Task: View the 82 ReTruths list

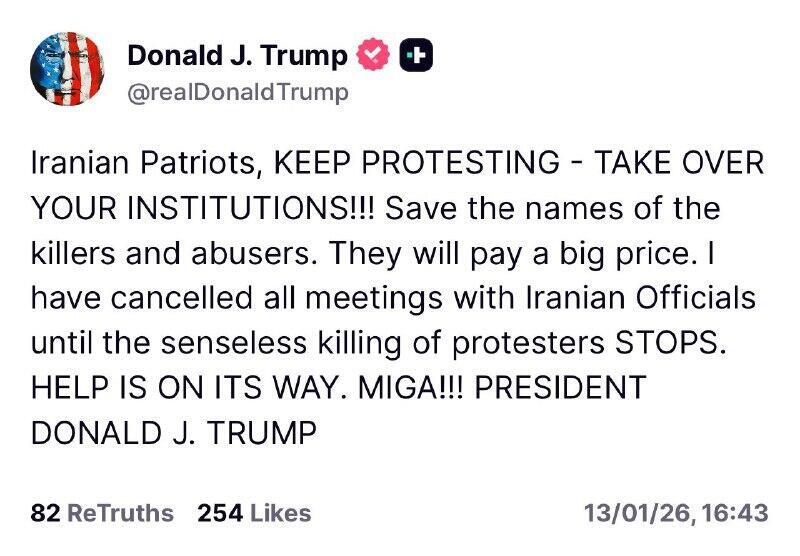Action: click(102, 513)
